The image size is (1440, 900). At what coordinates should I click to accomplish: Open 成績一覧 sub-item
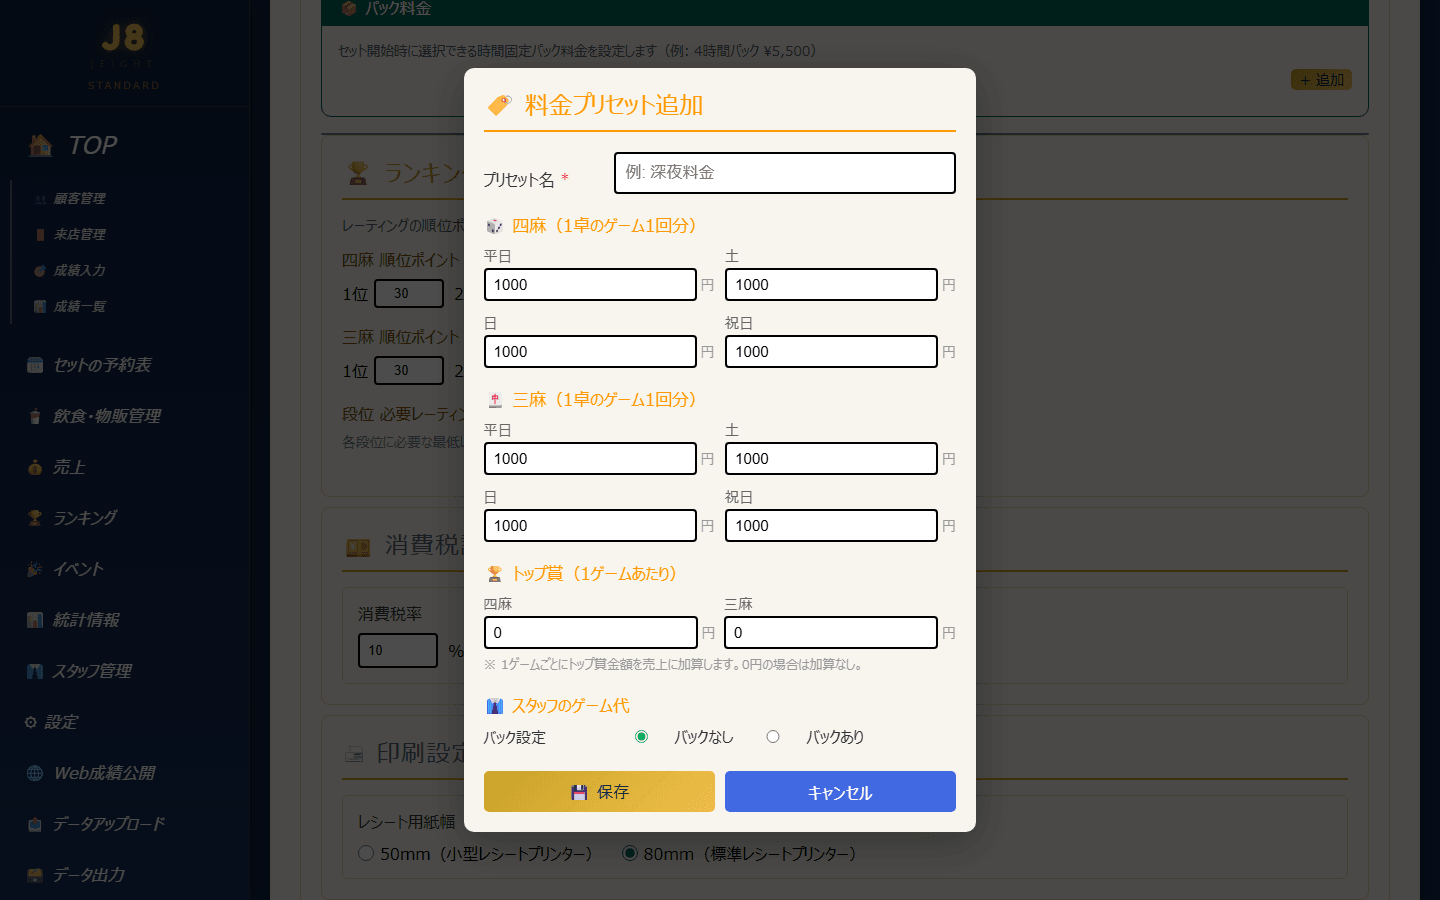coord(70,306)
